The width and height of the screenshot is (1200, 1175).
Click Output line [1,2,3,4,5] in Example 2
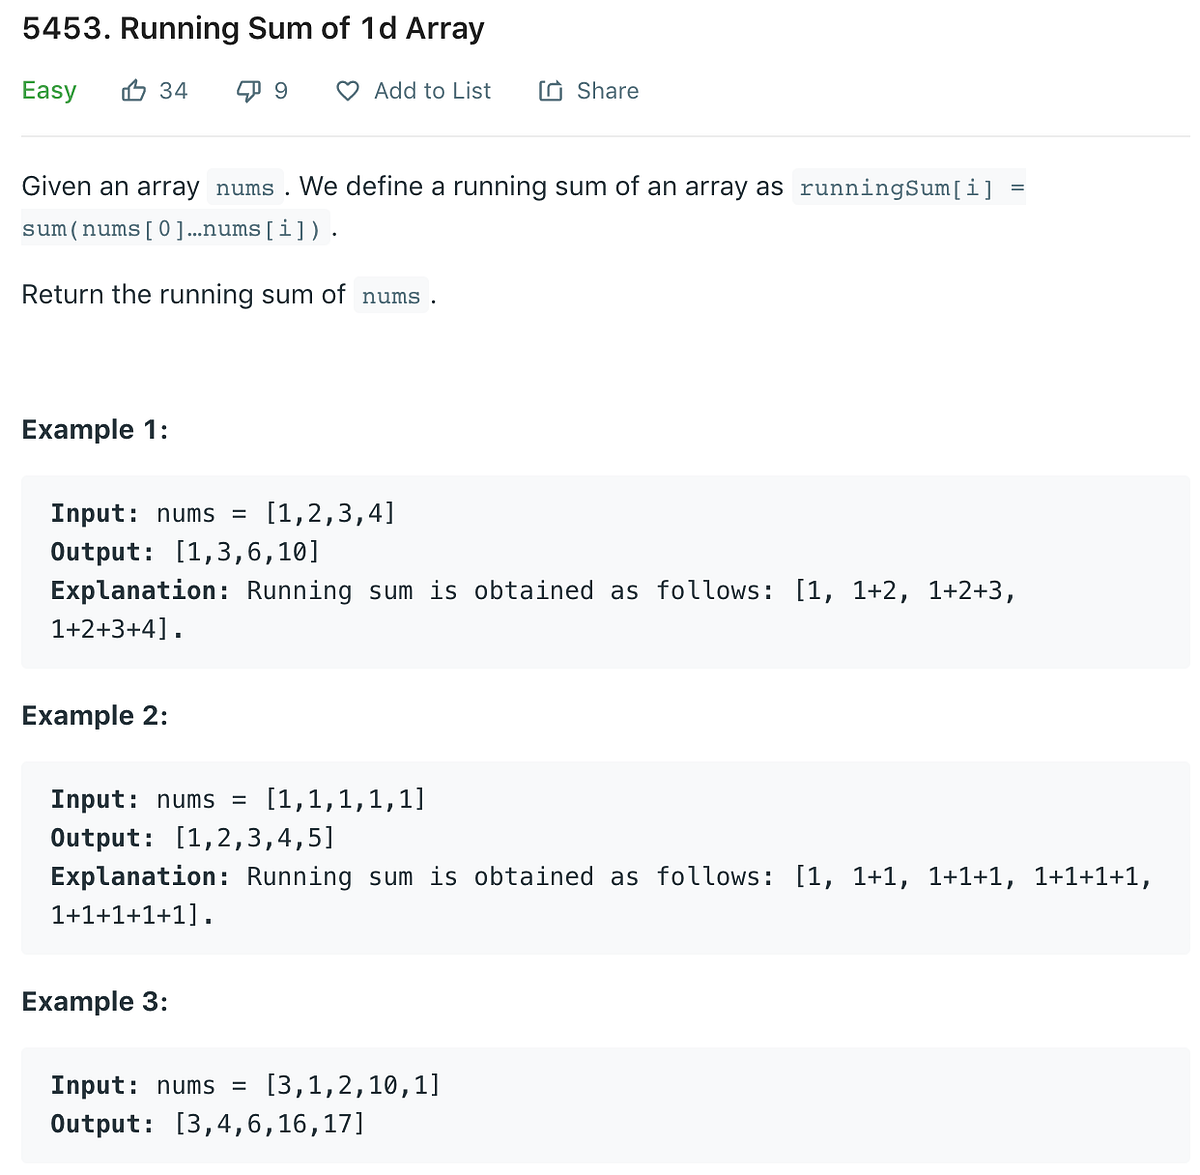coord(193,838)
